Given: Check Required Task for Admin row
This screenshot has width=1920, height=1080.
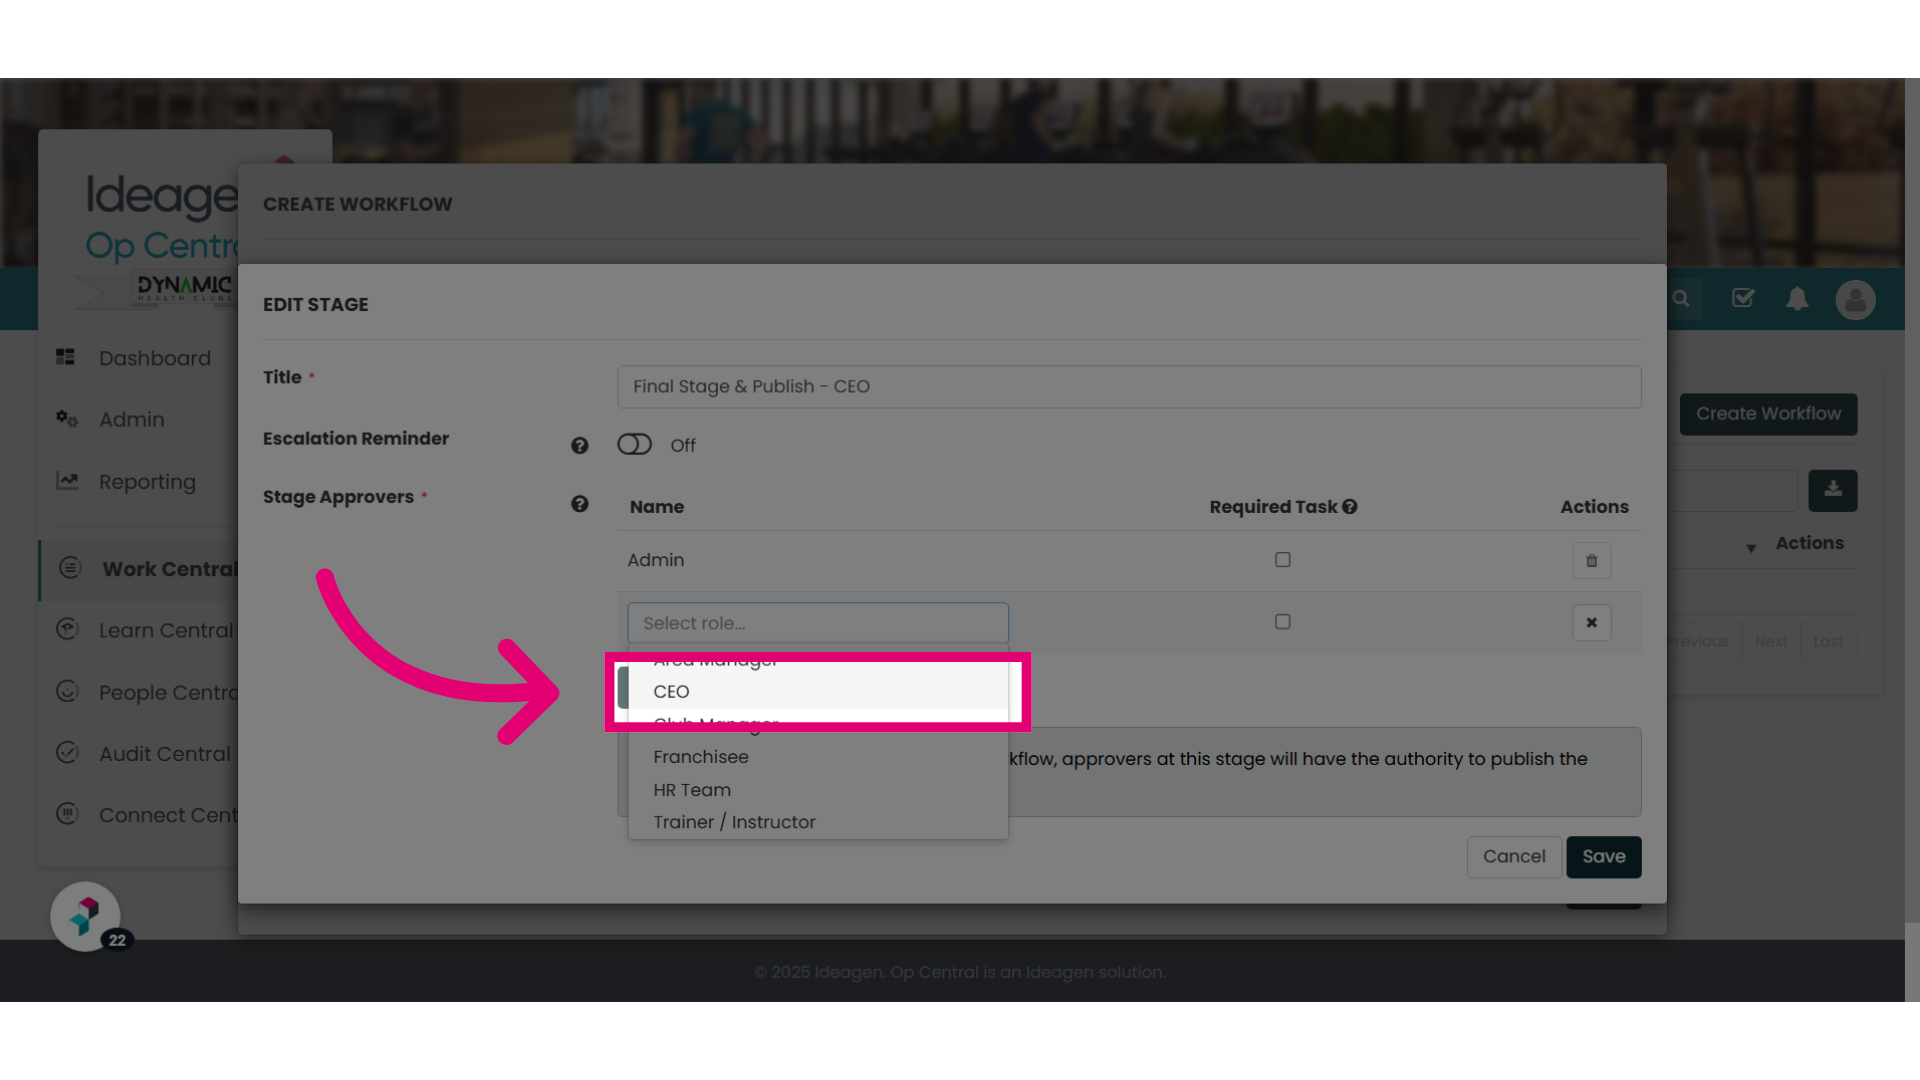Looking at the screenshot, I should (x=1283, y=560).
